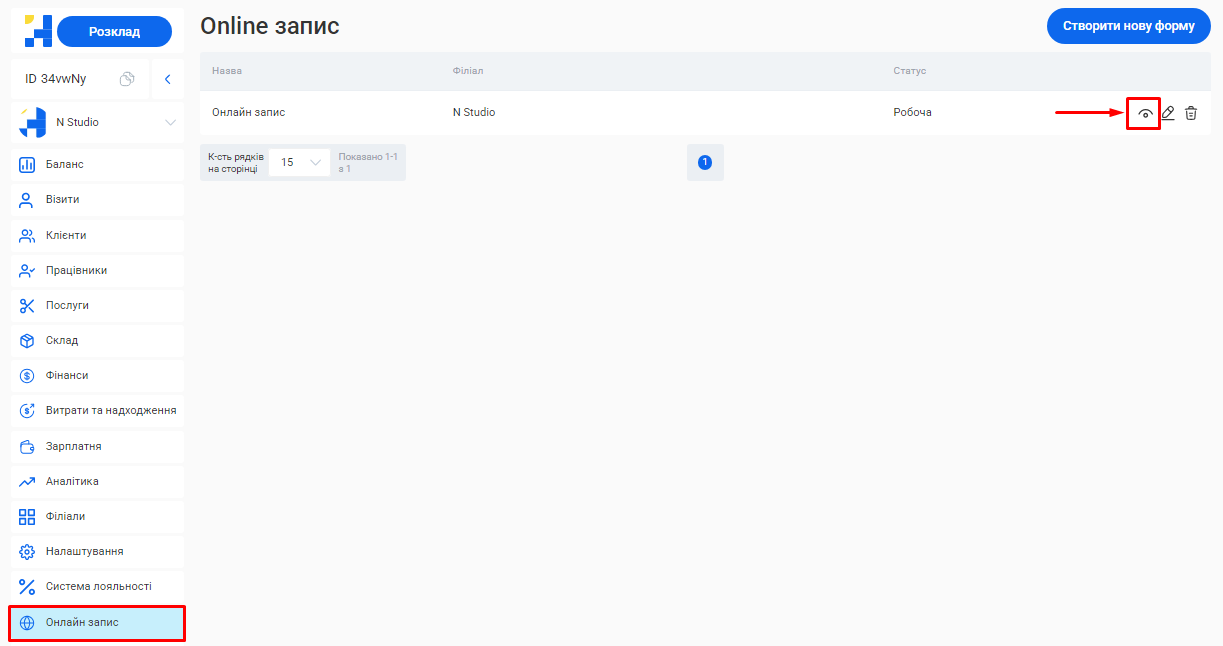This screenshot has width=1223, height=646.
Task: Click the scissors Послуги icon
Action: 28,306
